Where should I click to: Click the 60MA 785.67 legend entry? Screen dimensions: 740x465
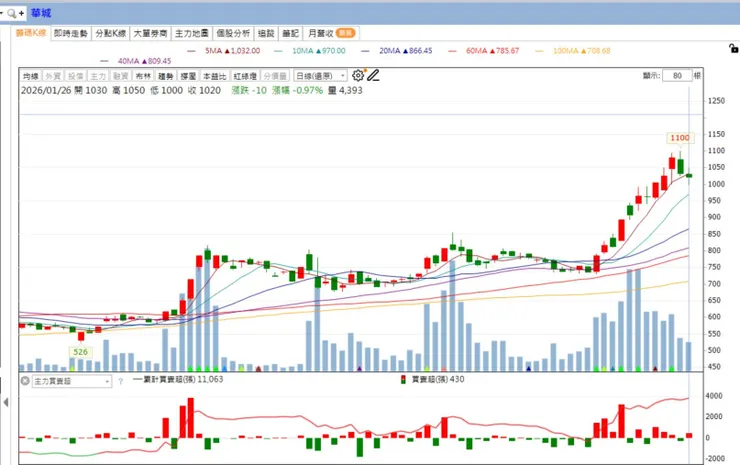pyautogui.click(x=483, y=51)
